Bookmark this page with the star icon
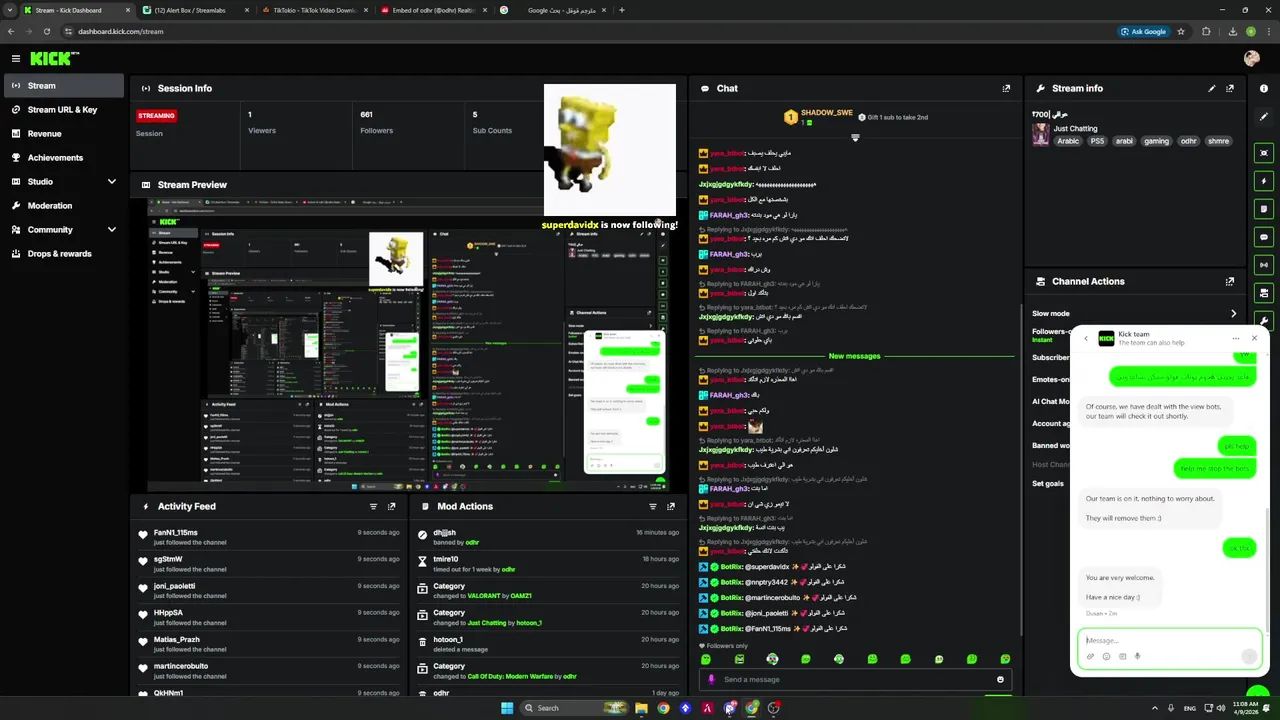Viewport: 1280px width, 720px height. 1181,31
